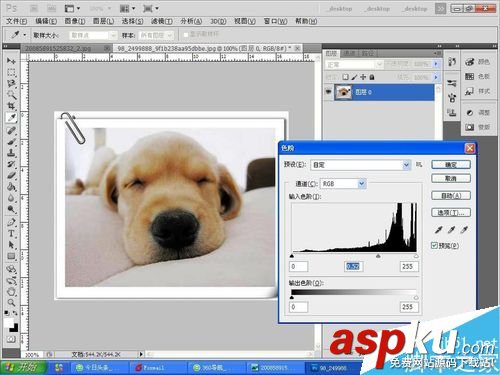The height and width of the screenshot is (375, 500).
Task: Pick the gray point eyedropper in Levels
Action: [x=451, y=229]
